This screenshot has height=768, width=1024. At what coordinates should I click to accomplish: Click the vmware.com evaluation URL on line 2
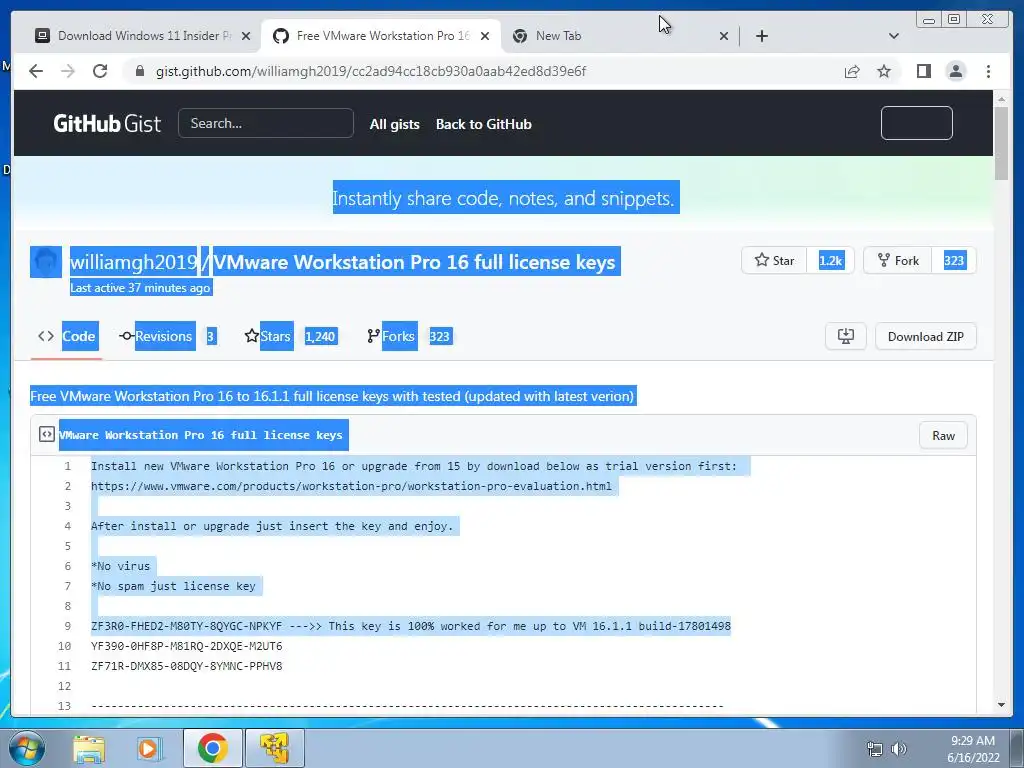tap(351, 486)
